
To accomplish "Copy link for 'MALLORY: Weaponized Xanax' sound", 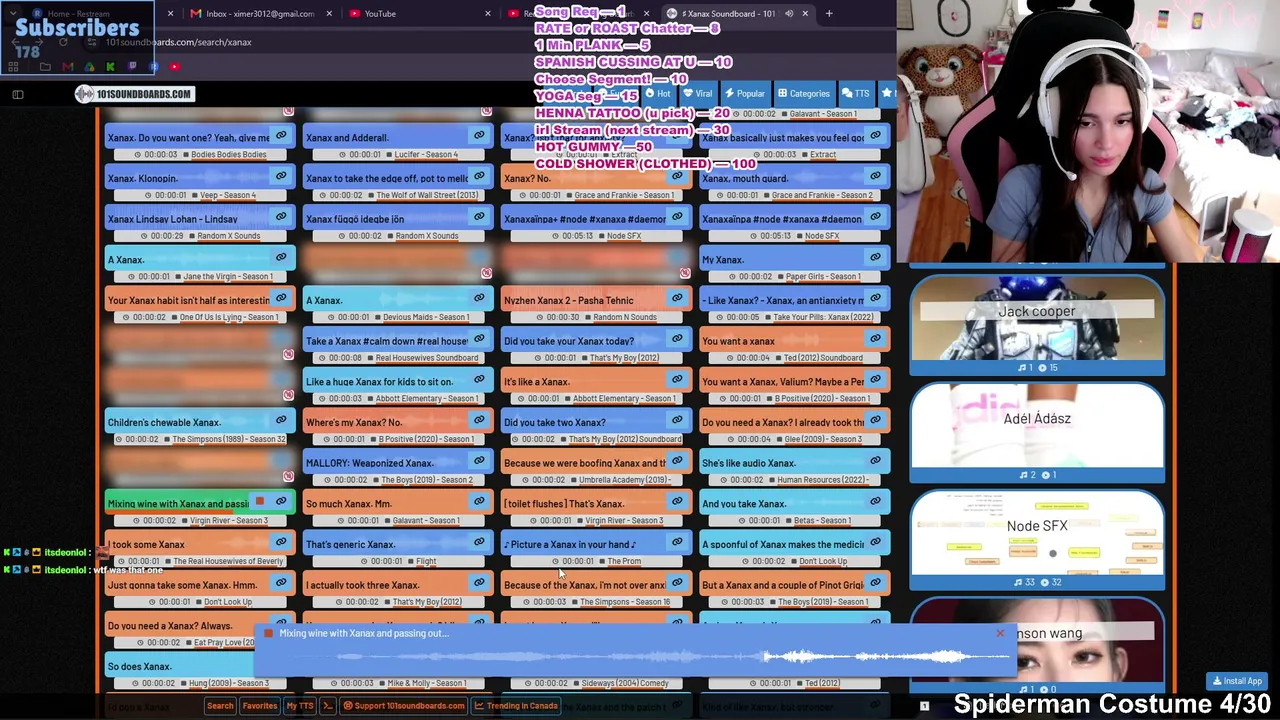I will 479,462.
